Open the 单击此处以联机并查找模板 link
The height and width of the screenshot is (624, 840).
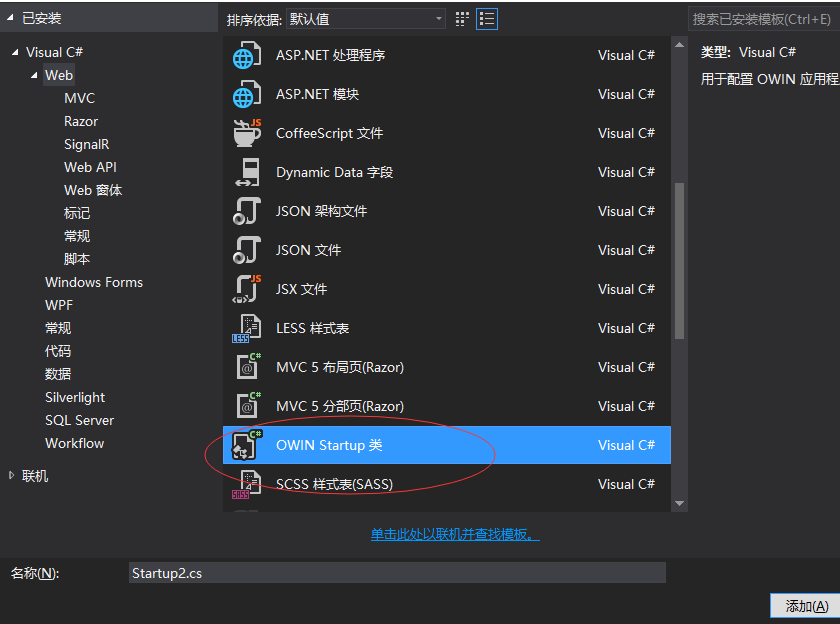point(455,535)
